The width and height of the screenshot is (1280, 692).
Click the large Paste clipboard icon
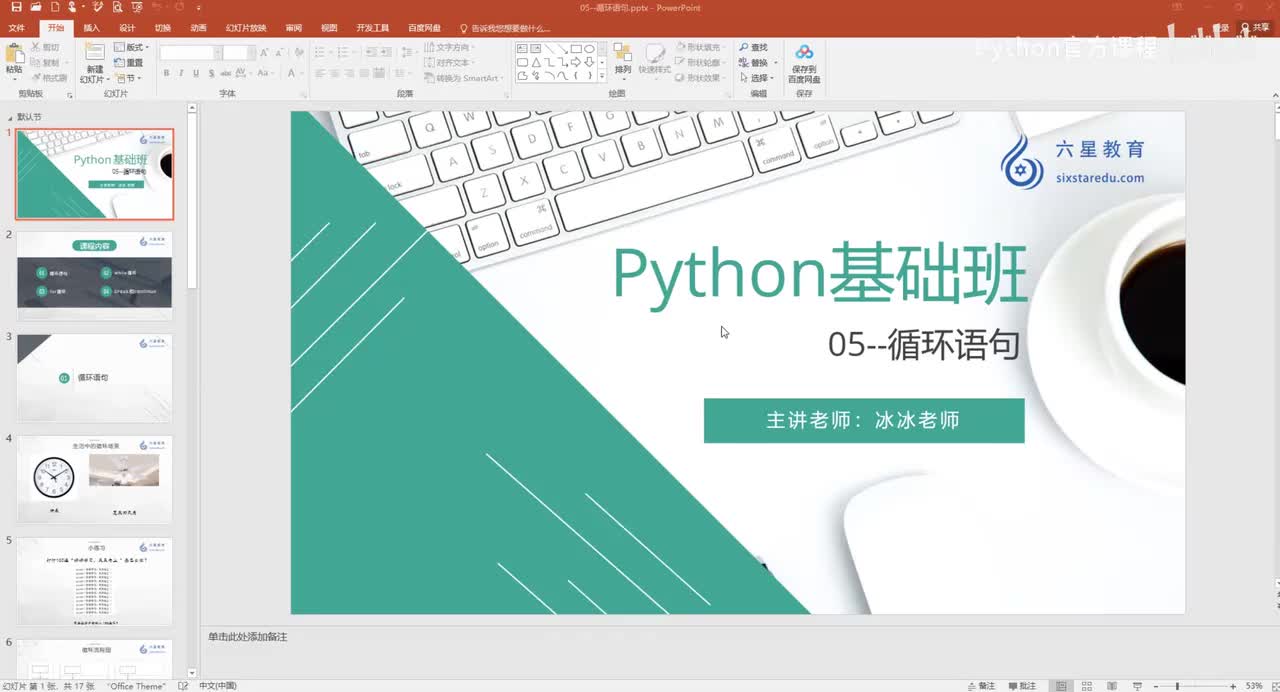coord(14,54)
